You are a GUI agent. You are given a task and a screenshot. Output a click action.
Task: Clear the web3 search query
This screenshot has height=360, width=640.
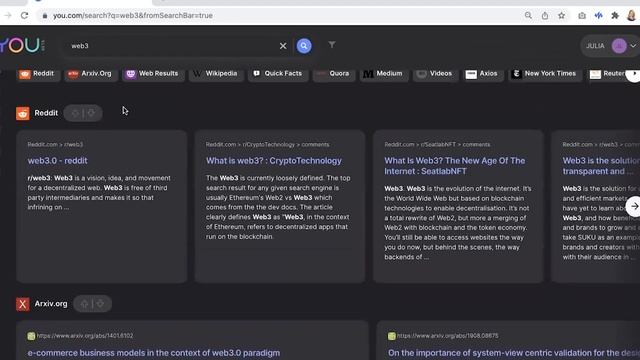[x=283, y=46]
